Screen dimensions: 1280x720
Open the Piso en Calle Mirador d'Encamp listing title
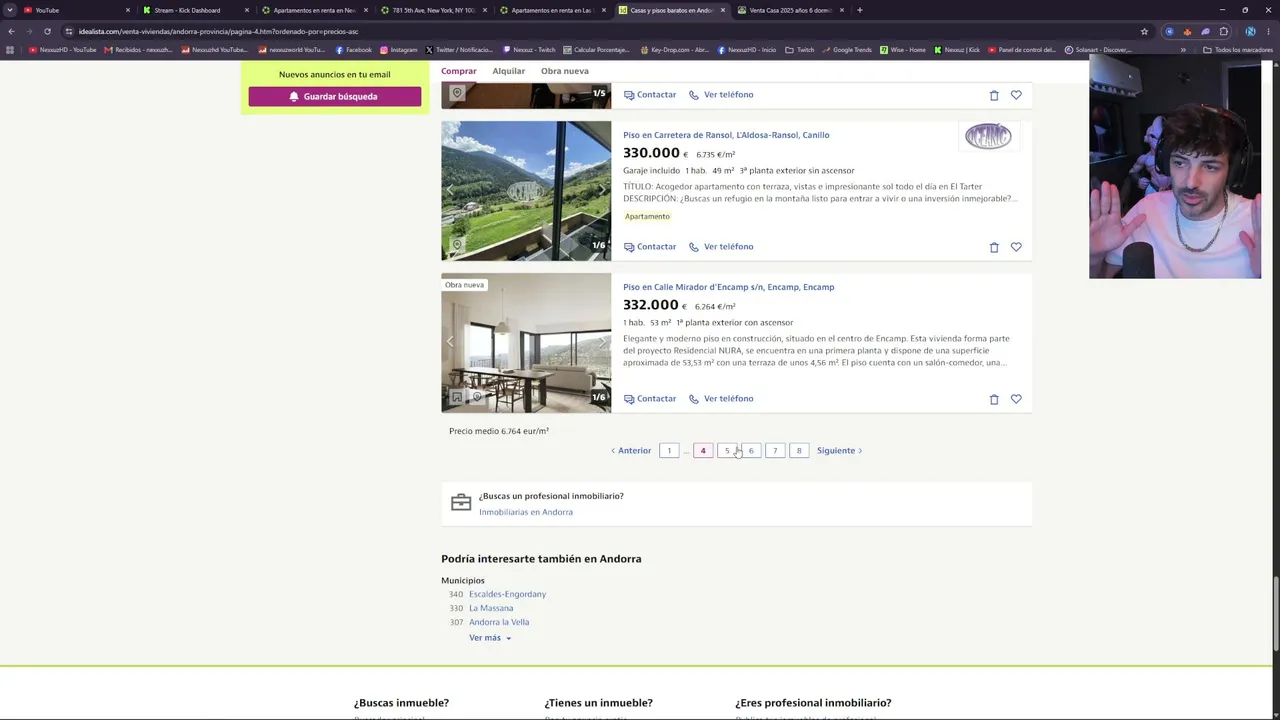coord(728,287)
